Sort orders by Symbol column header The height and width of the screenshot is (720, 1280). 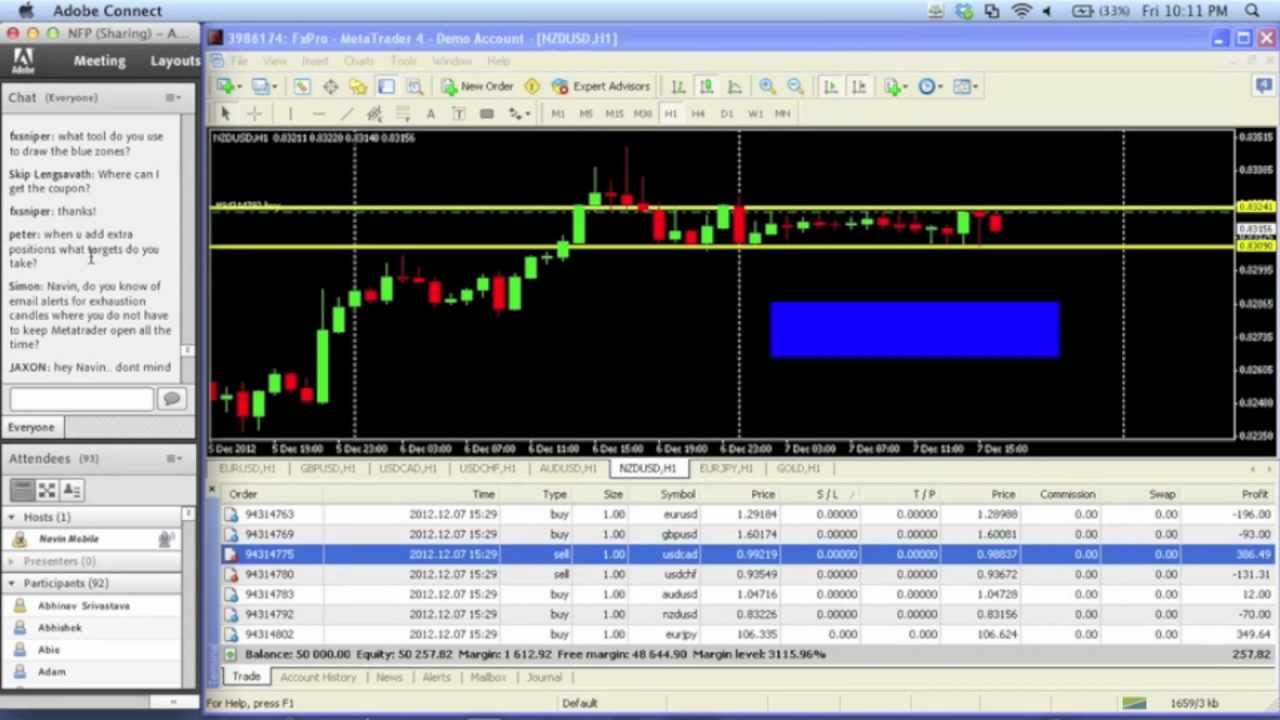pyautogui.click(x=677, y=494)
